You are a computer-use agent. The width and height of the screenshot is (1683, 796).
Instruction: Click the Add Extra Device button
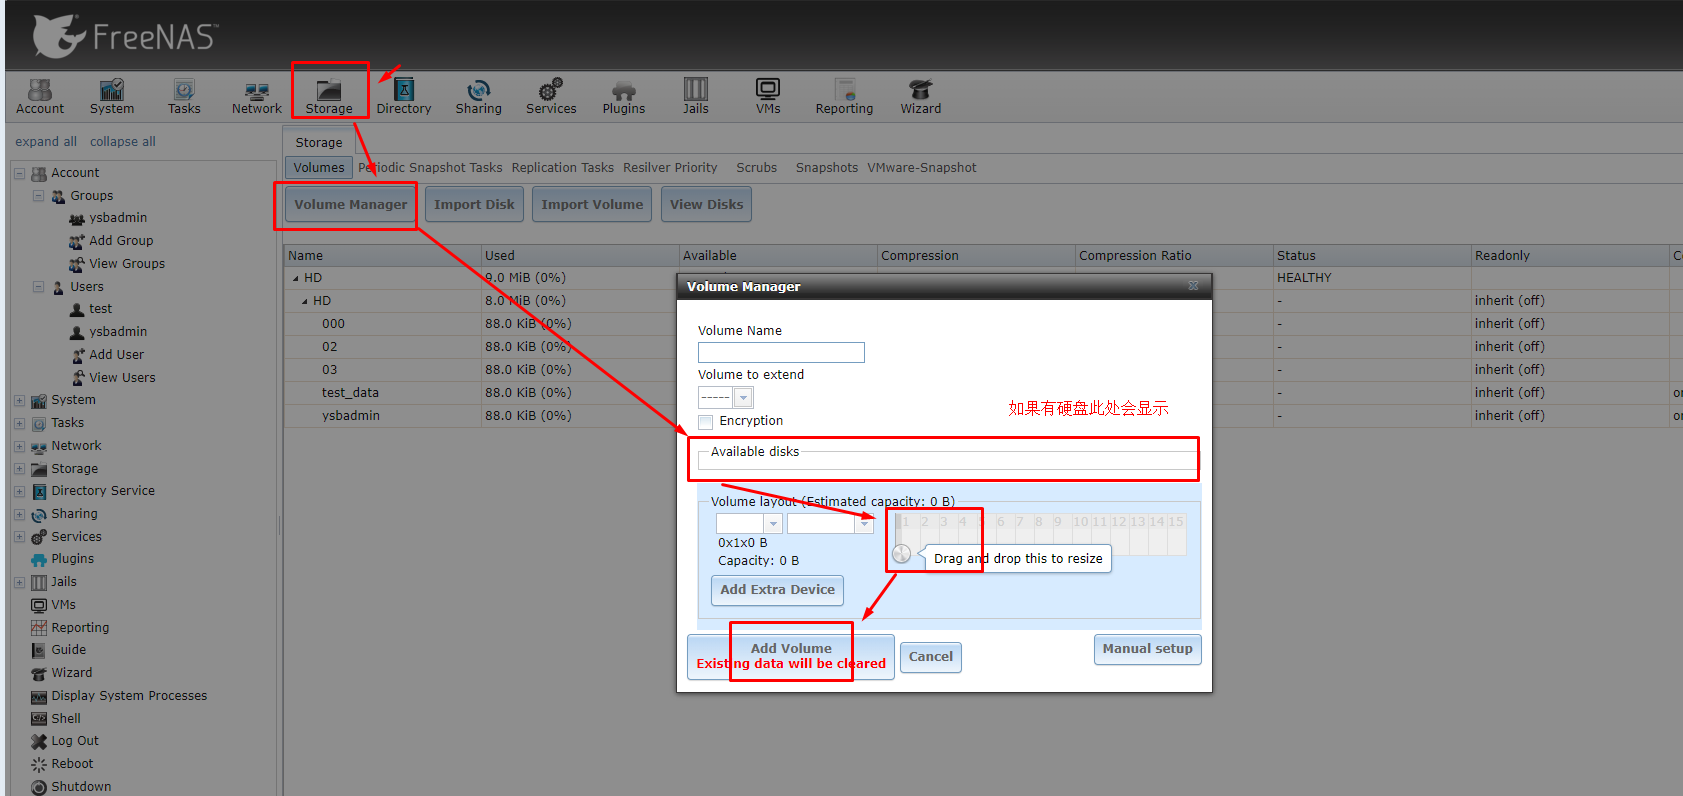tap(778, 590)
